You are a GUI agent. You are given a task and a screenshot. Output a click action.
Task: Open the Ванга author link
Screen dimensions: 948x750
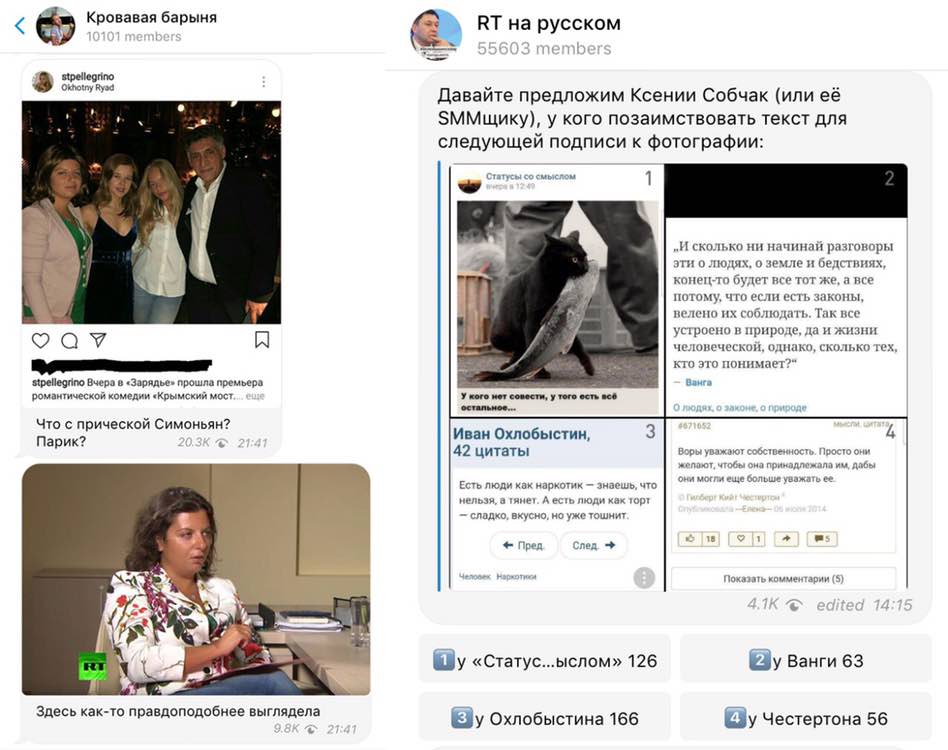tap(698, 383)
